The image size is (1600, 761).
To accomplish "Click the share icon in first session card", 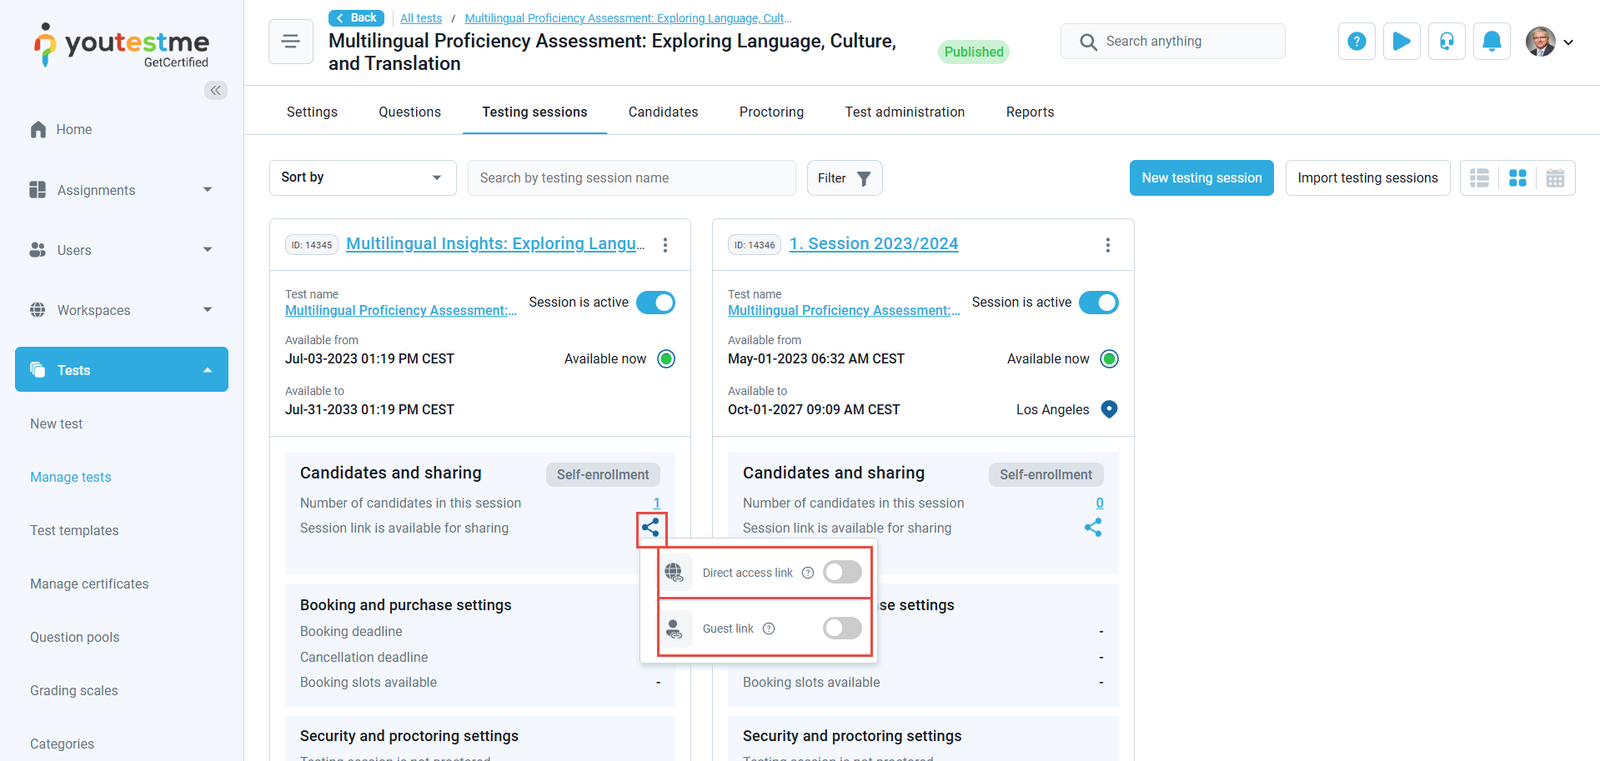I will [x=651, y=527].
